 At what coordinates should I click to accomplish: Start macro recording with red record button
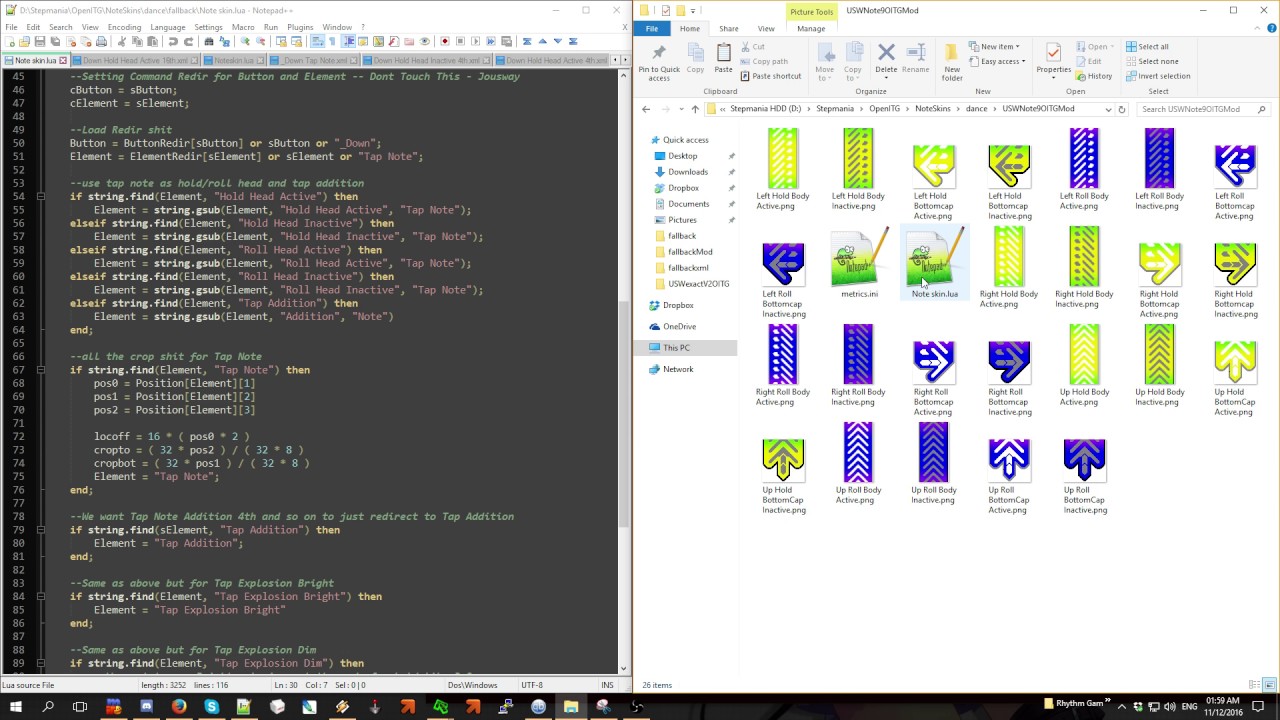coord(446,42)
